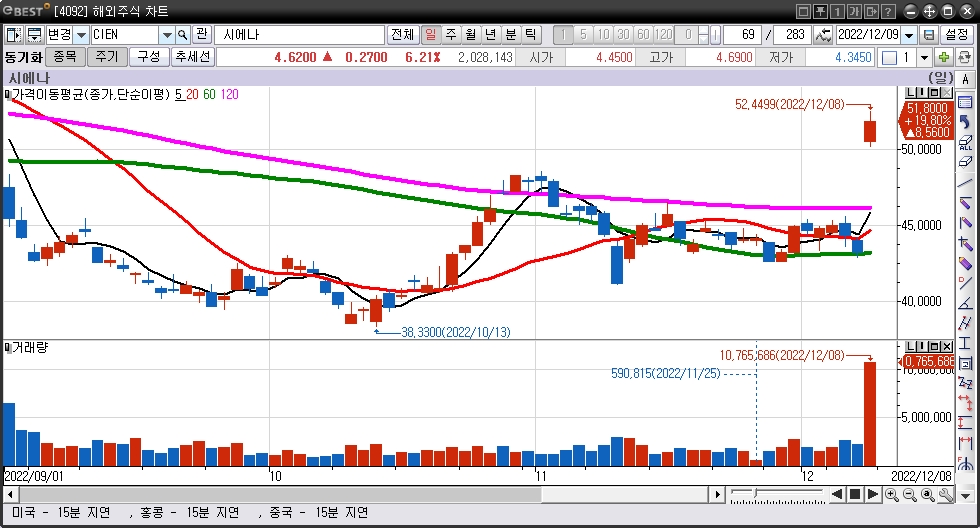980x528 pixels.
Task: Click the 60 moving average legend value
Action: tap(209, 94)
